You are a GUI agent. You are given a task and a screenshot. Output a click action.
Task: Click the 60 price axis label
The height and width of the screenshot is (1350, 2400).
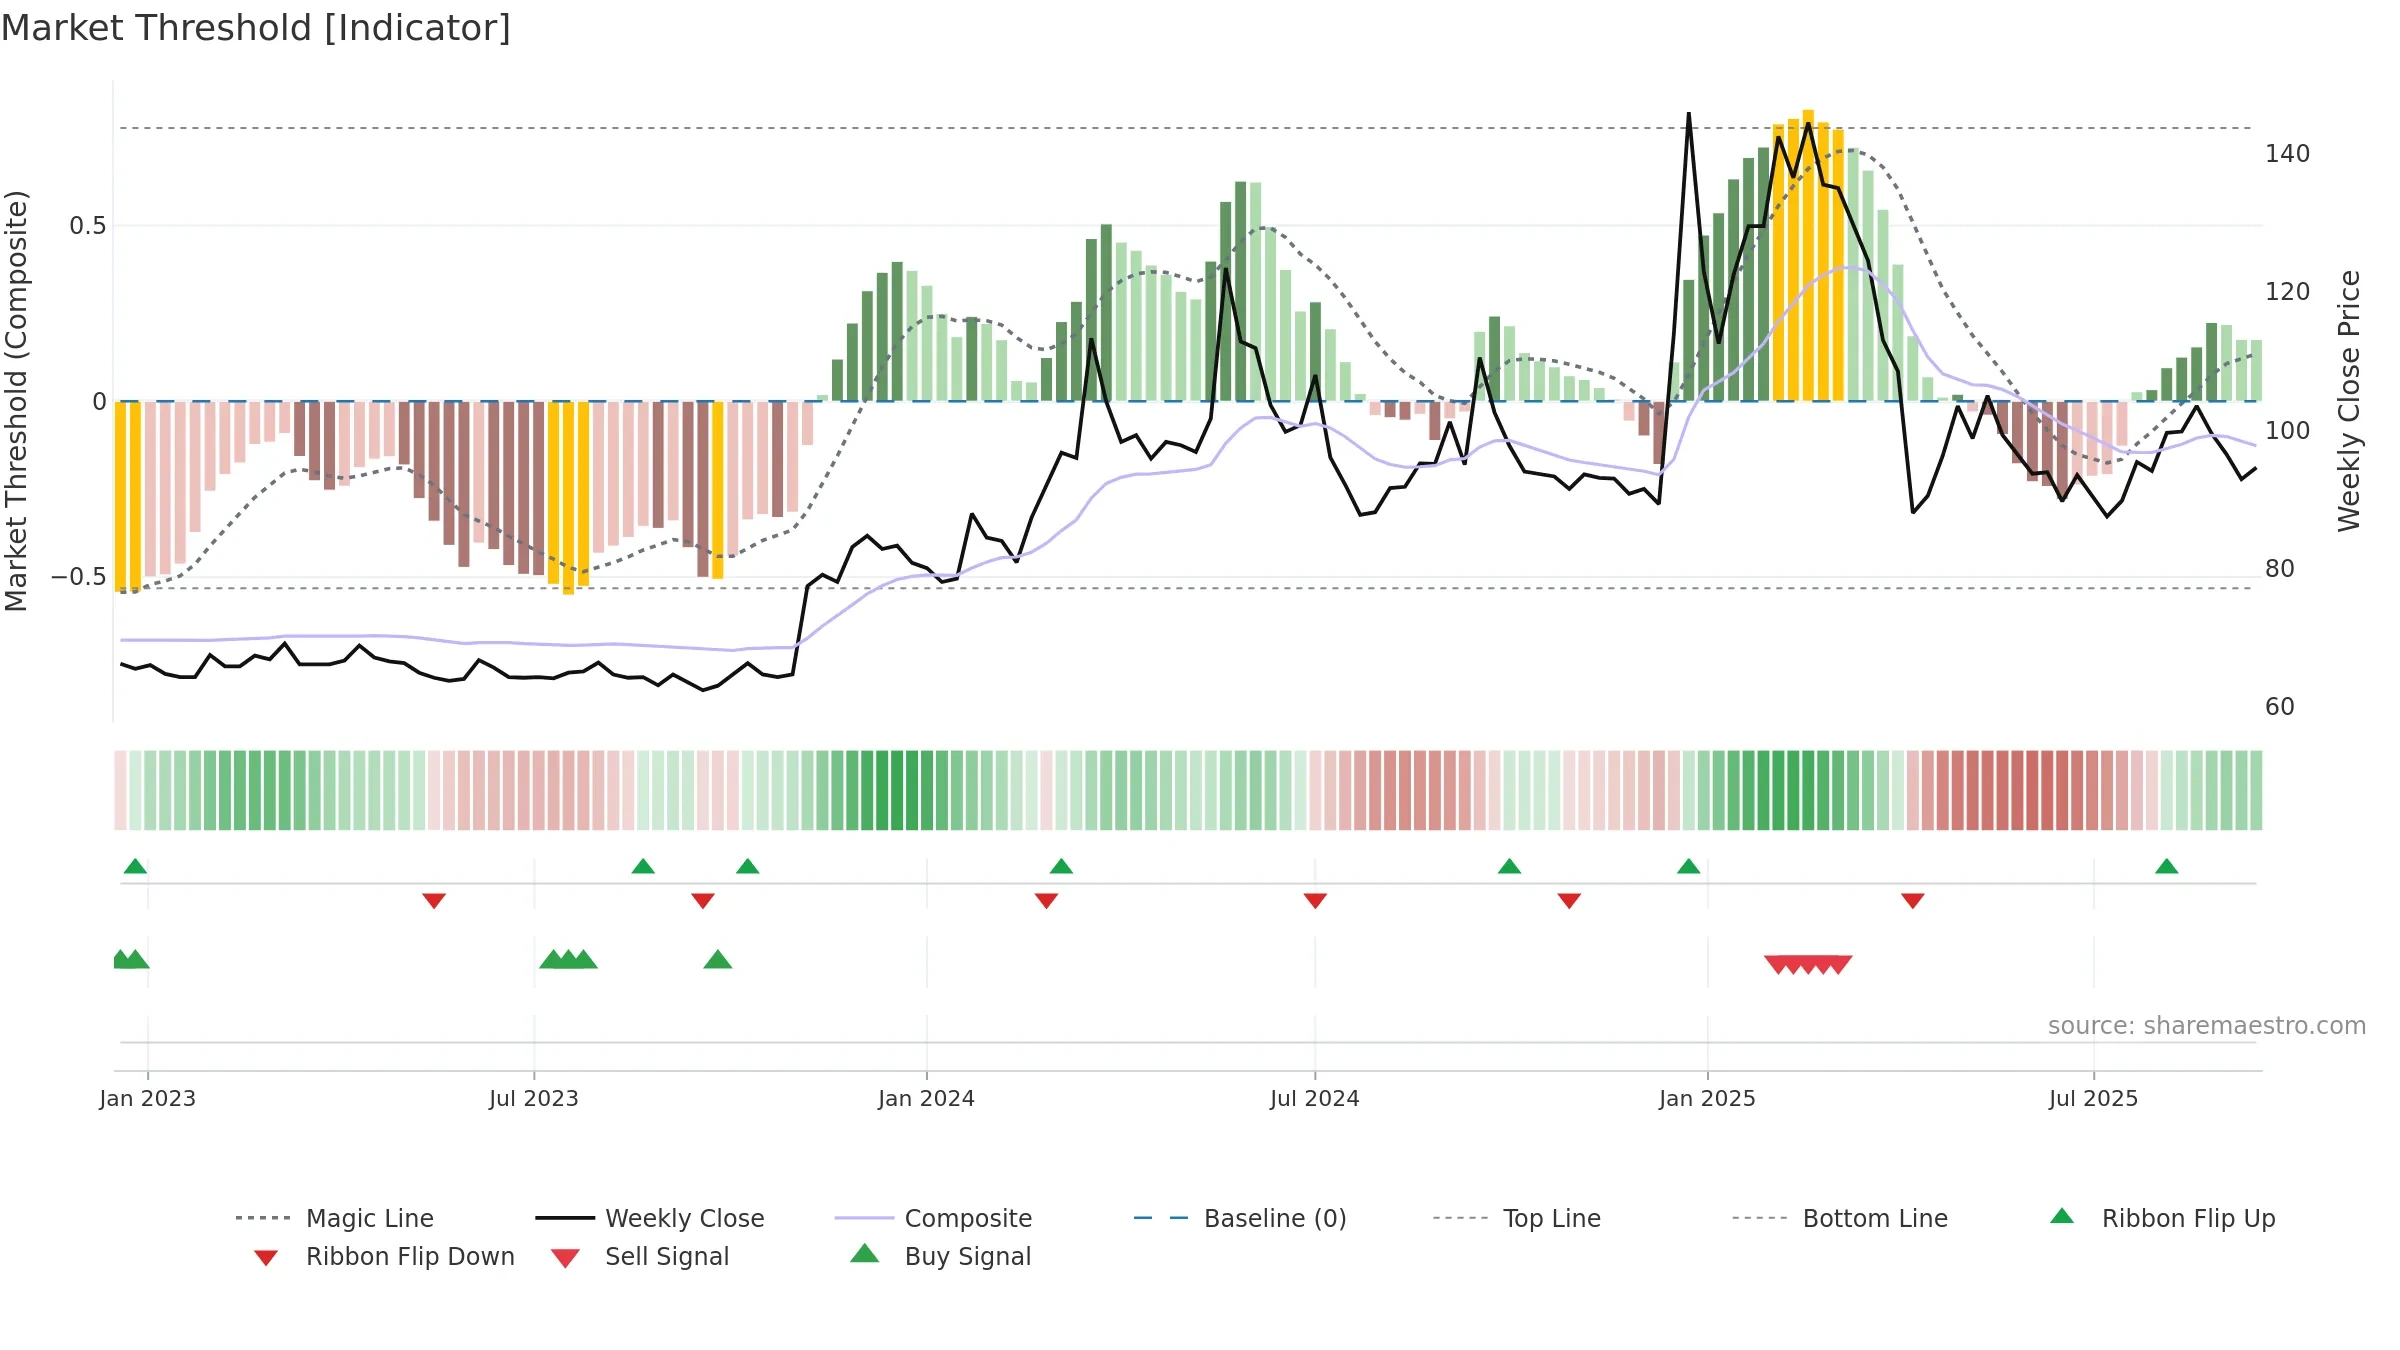click(x=2280, y=707)
